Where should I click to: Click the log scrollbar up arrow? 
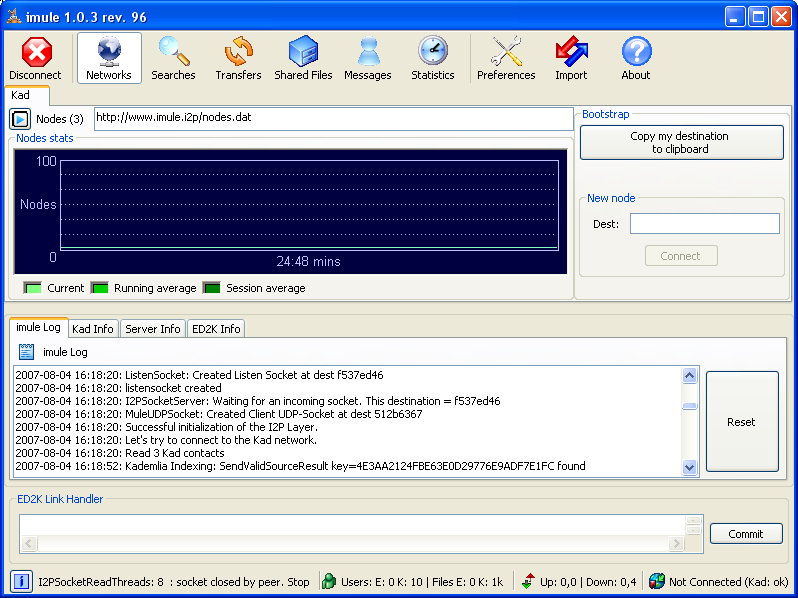click(x=690, y=376)
